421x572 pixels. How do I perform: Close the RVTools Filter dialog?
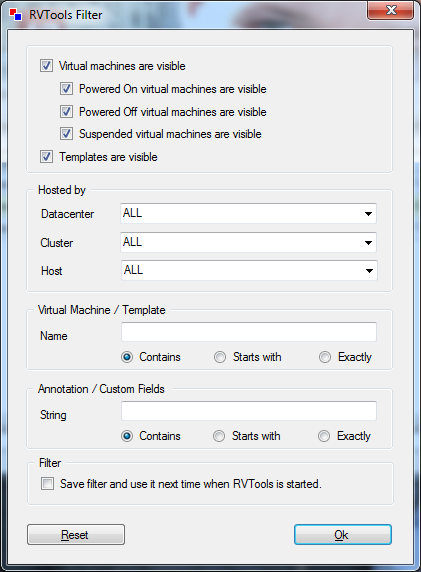[391, 10]
